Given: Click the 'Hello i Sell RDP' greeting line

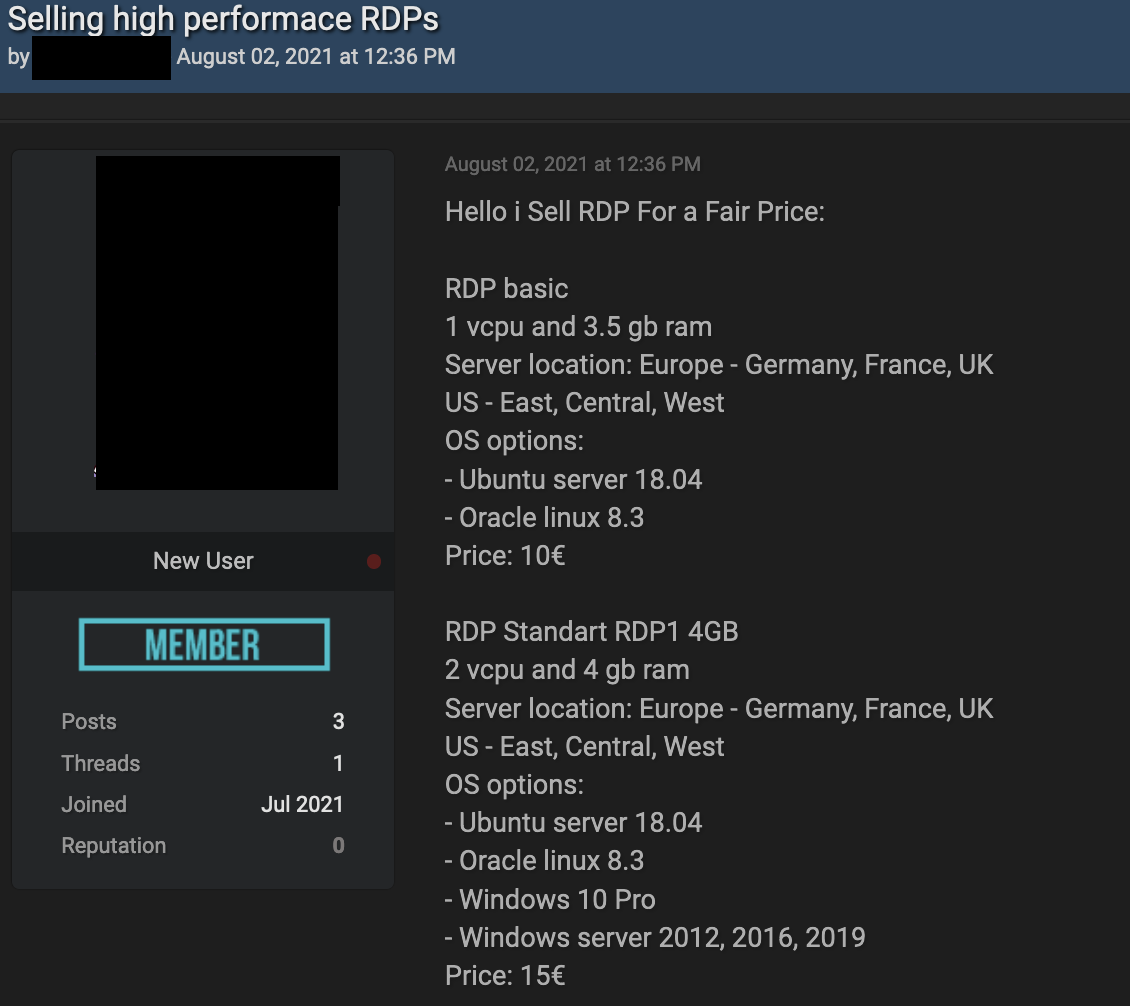Looking at the screenshot, I should [x=634, y=212].
